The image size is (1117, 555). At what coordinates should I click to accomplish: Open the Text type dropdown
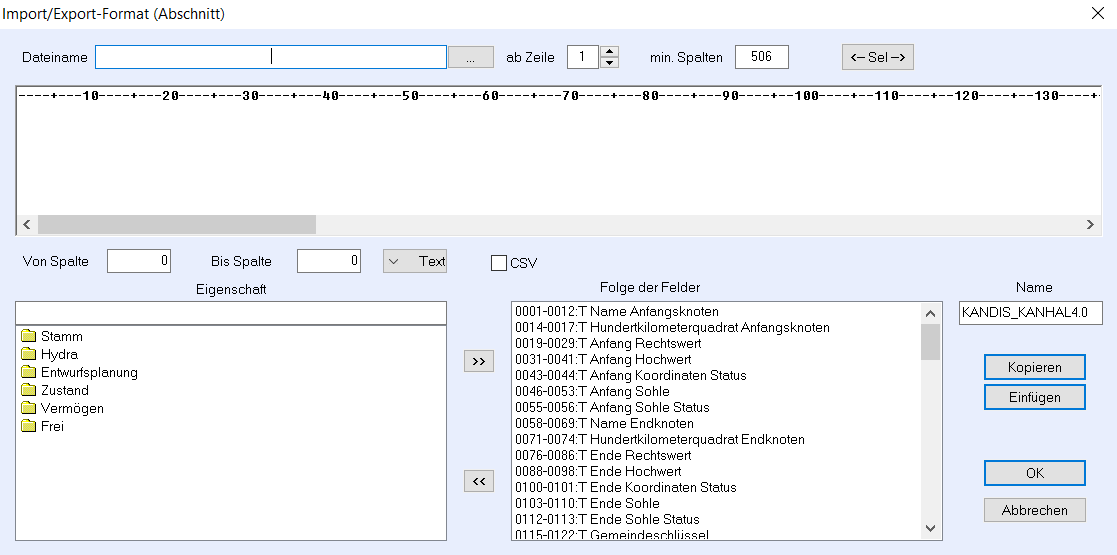(415, 261)
